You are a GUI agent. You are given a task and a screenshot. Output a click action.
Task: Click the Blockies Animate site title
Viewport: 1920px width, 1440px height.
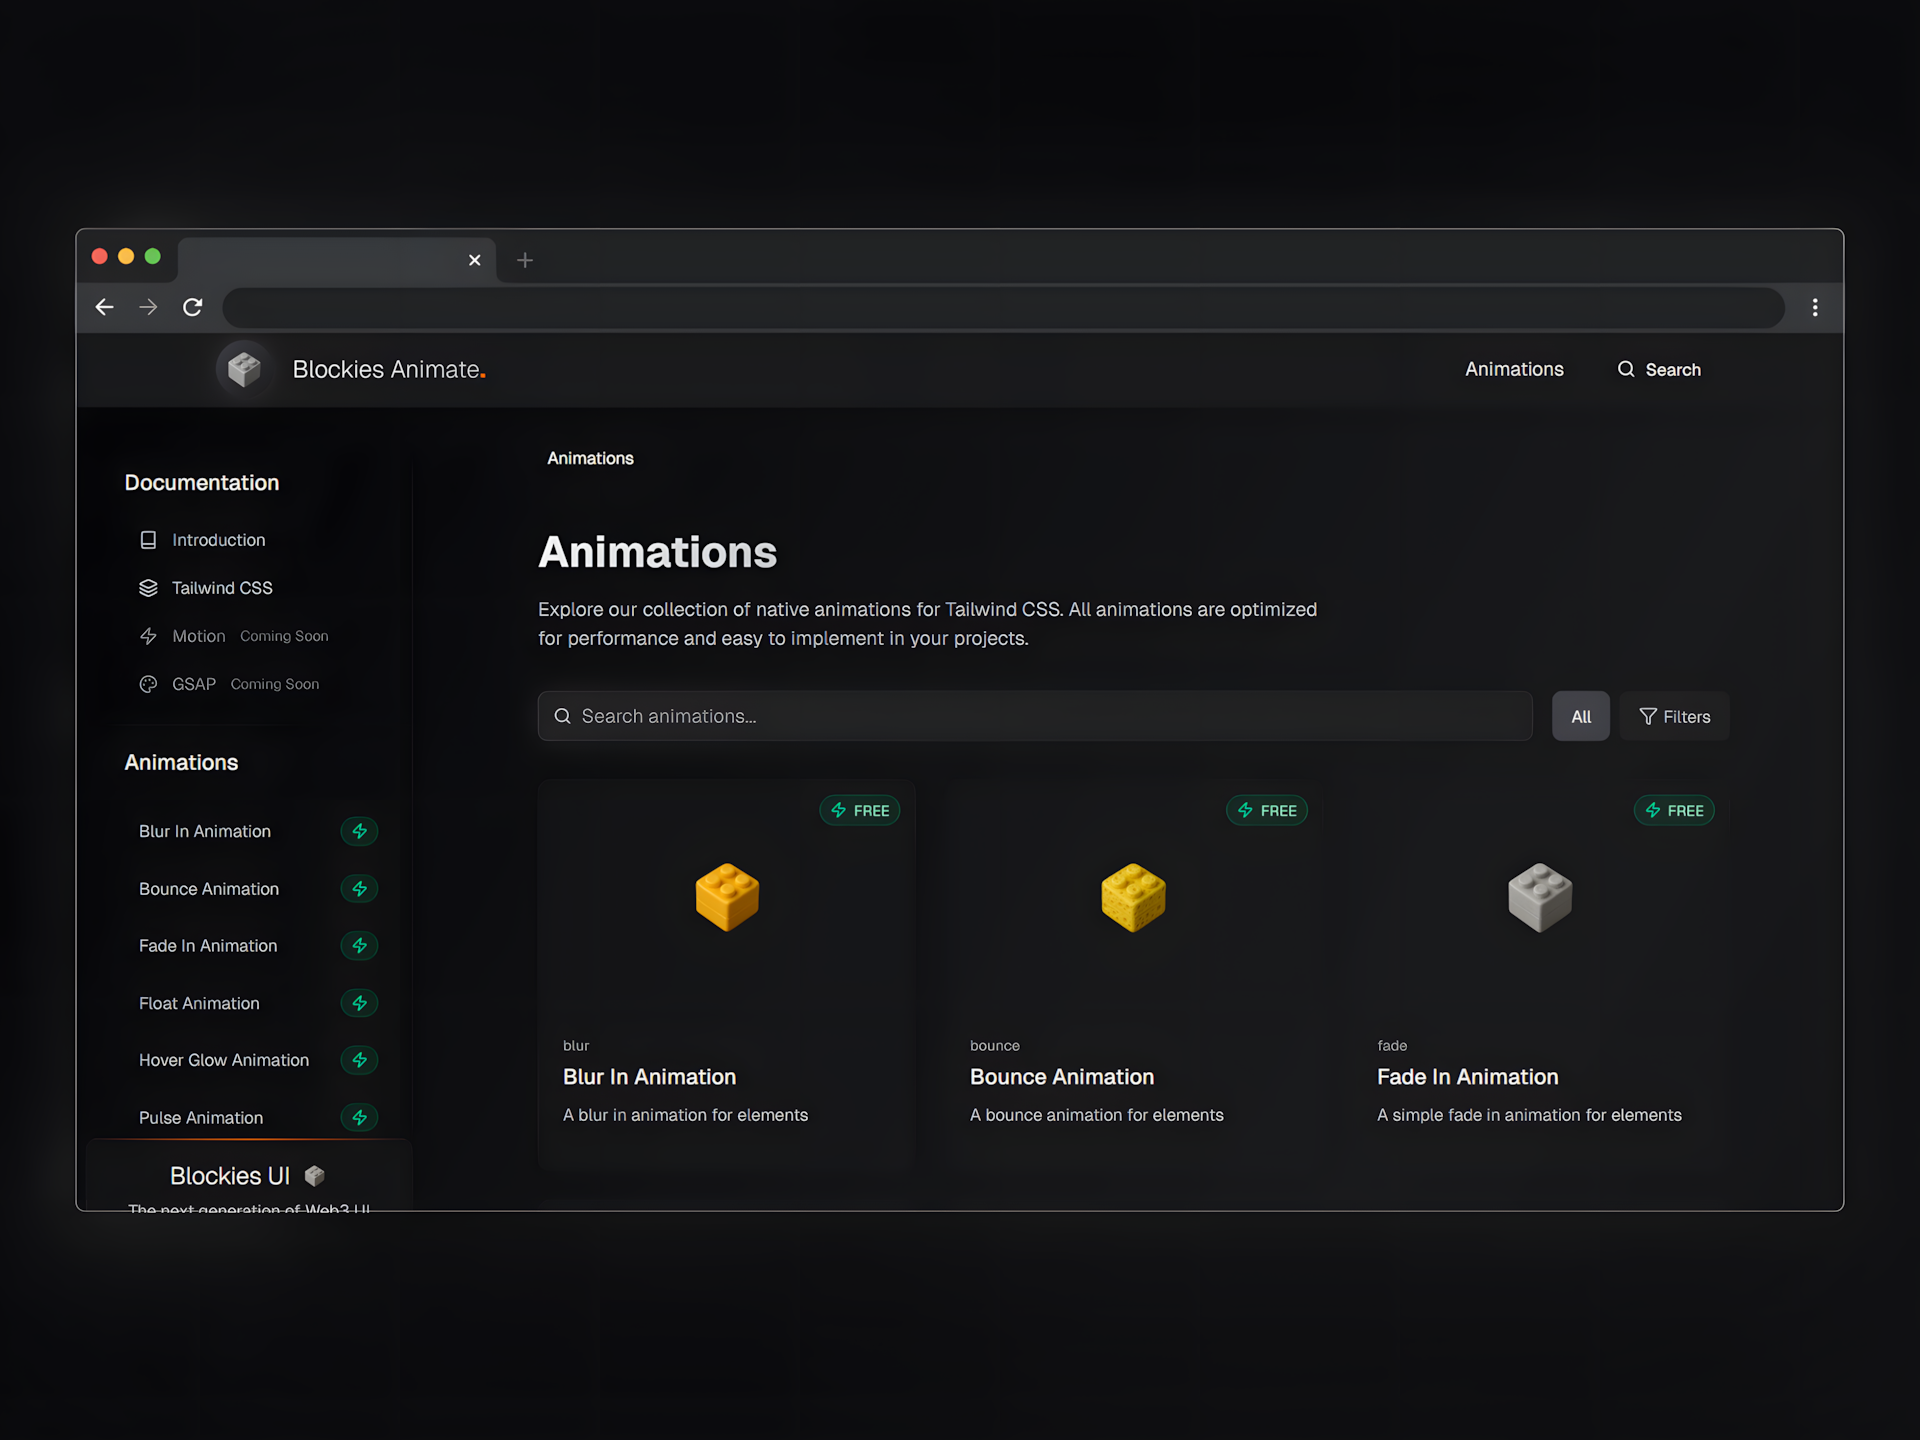pyautogui.click(x=389, y=369)
